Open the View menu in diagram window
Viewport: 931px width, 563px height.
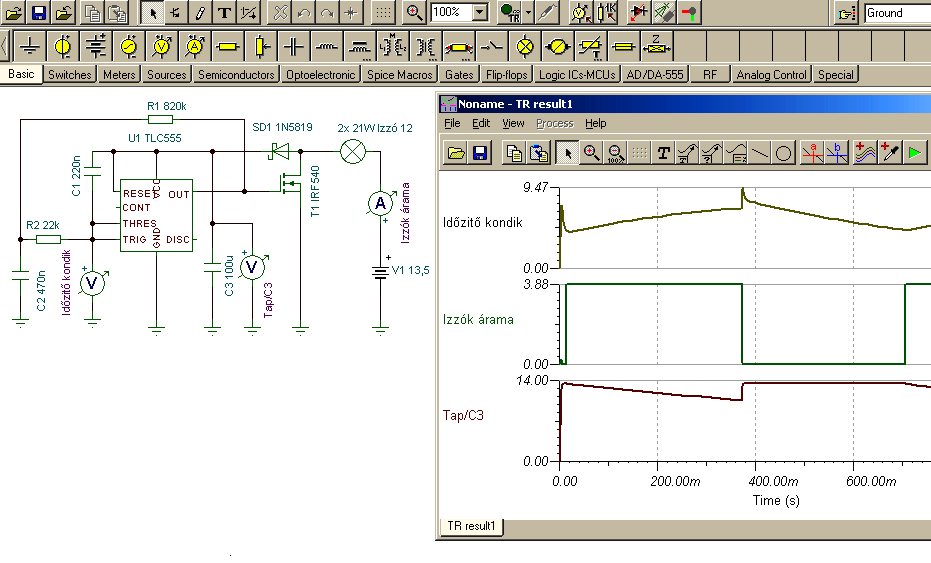513,123
